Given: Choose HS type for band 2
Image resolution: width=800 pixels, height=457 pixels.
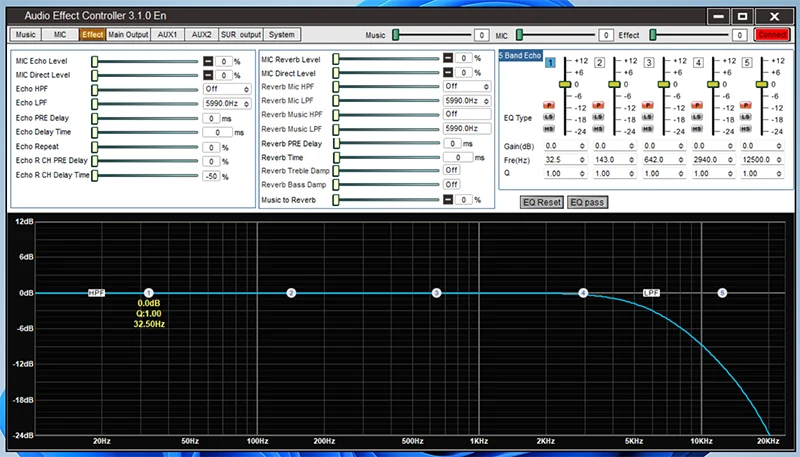Looking at the screenshot, I should point(598,129).
